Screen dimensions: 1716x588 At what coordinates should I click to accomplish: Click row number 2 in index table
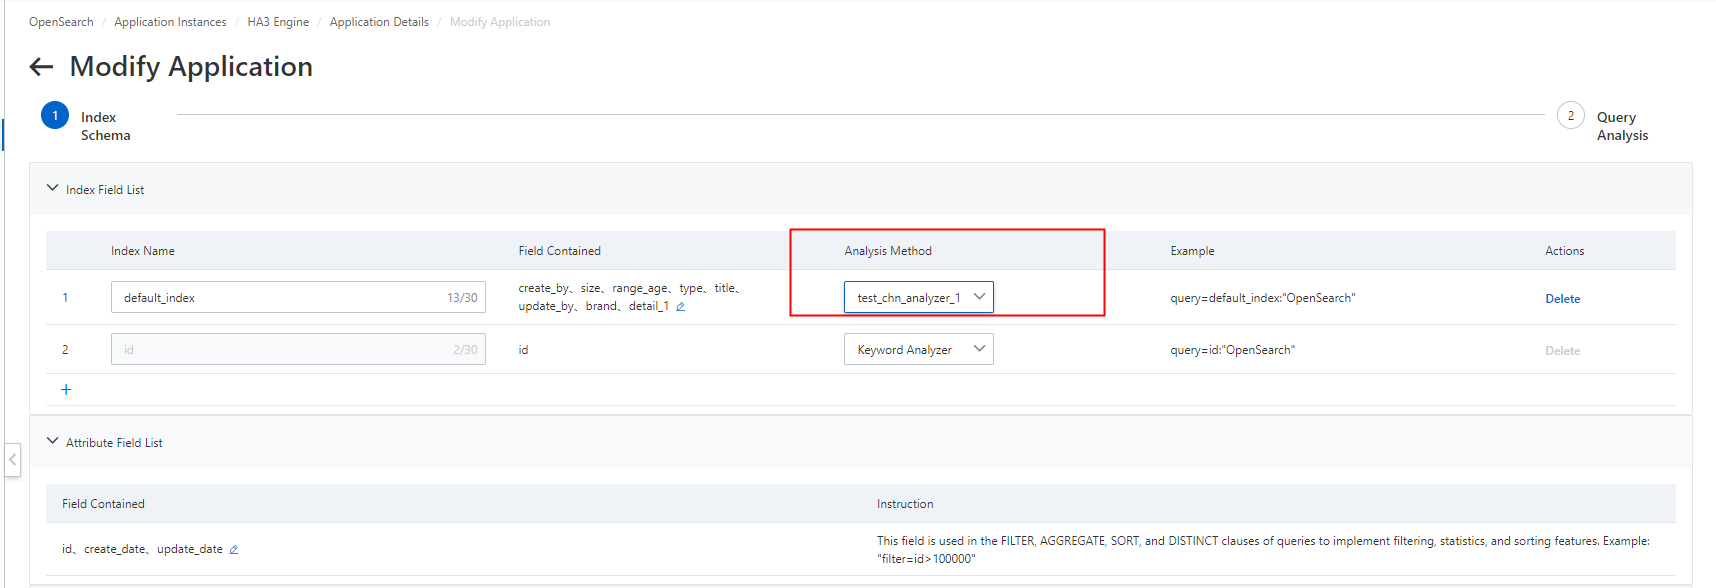pyautogui.click(x=65, y=350)
